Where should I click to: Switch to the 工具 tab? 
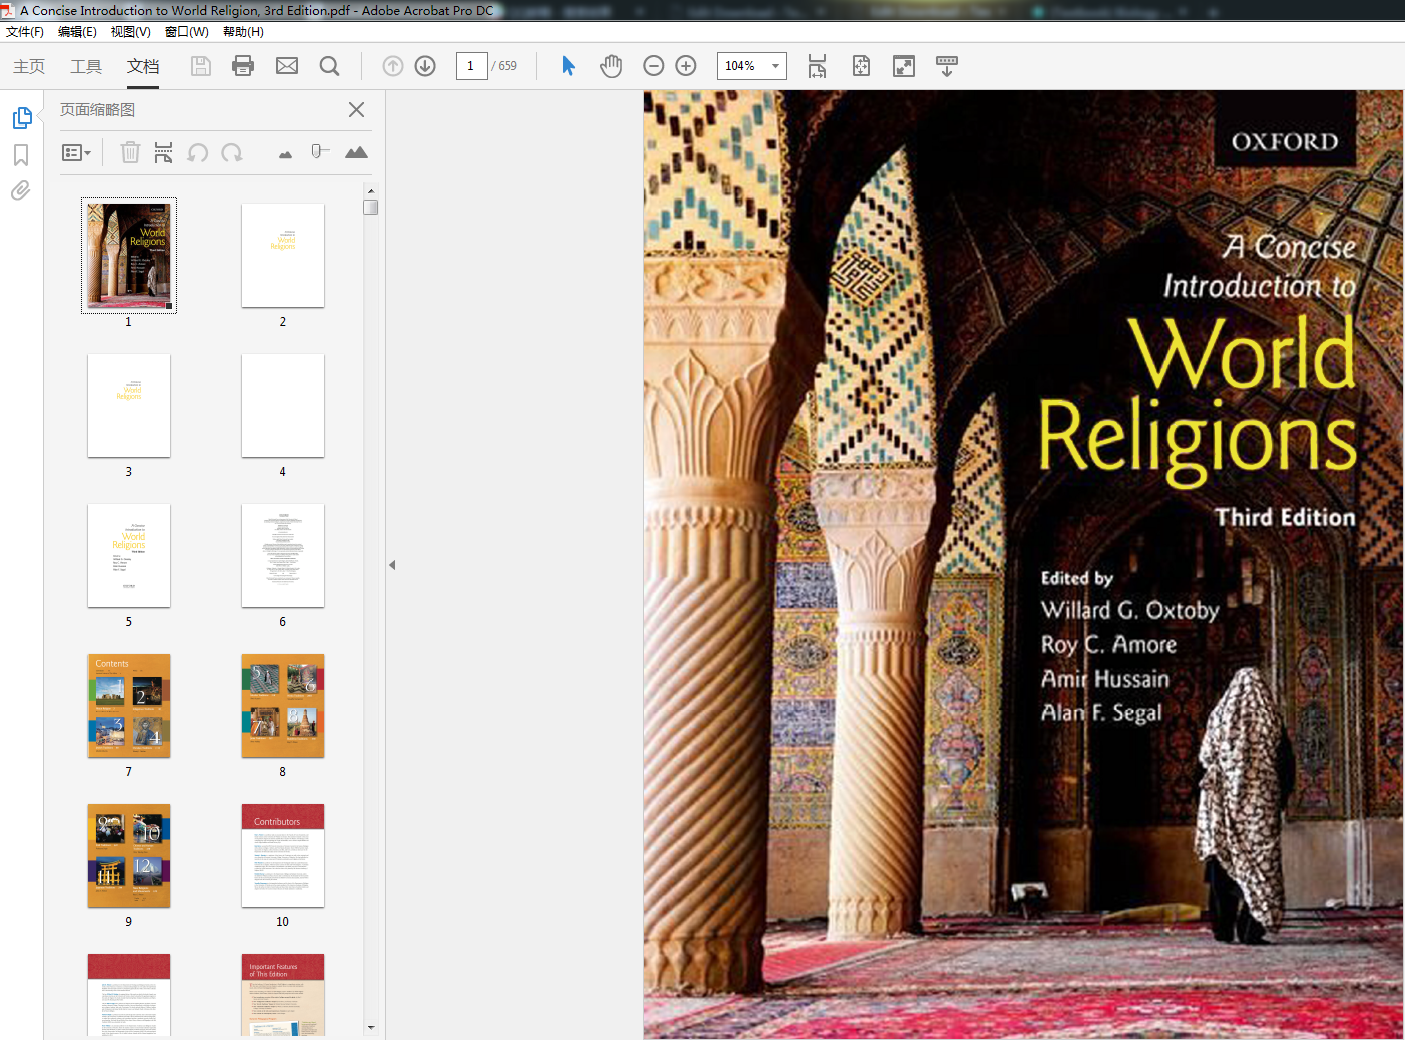[86, 66]
